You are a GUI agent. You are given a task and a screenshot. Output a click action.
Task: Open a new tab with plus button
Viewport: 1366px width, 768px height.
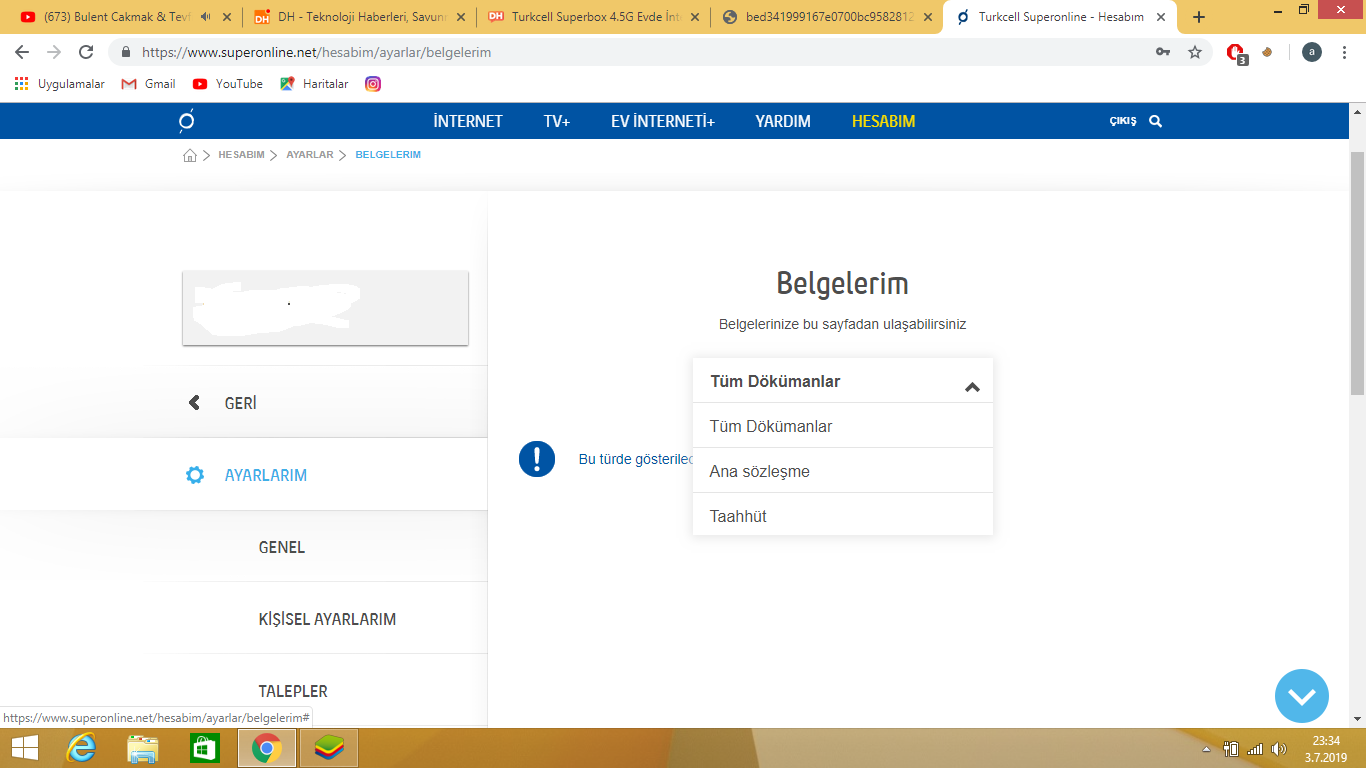pyautogui.click(x=1199, y=17)
